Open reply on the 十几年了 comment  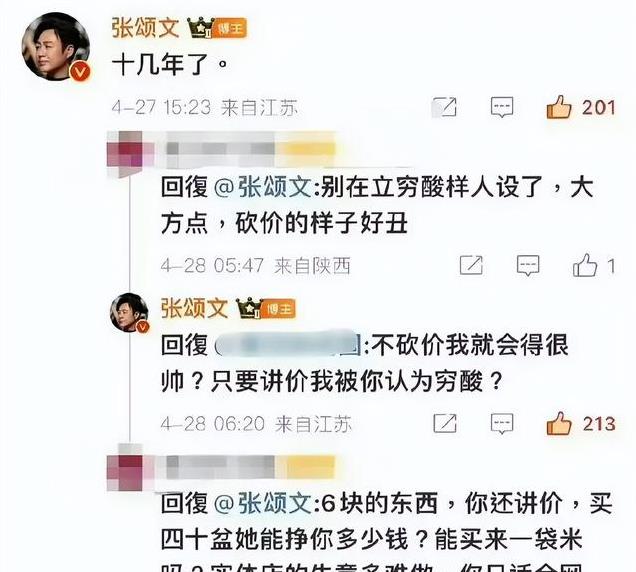(502, 108)
